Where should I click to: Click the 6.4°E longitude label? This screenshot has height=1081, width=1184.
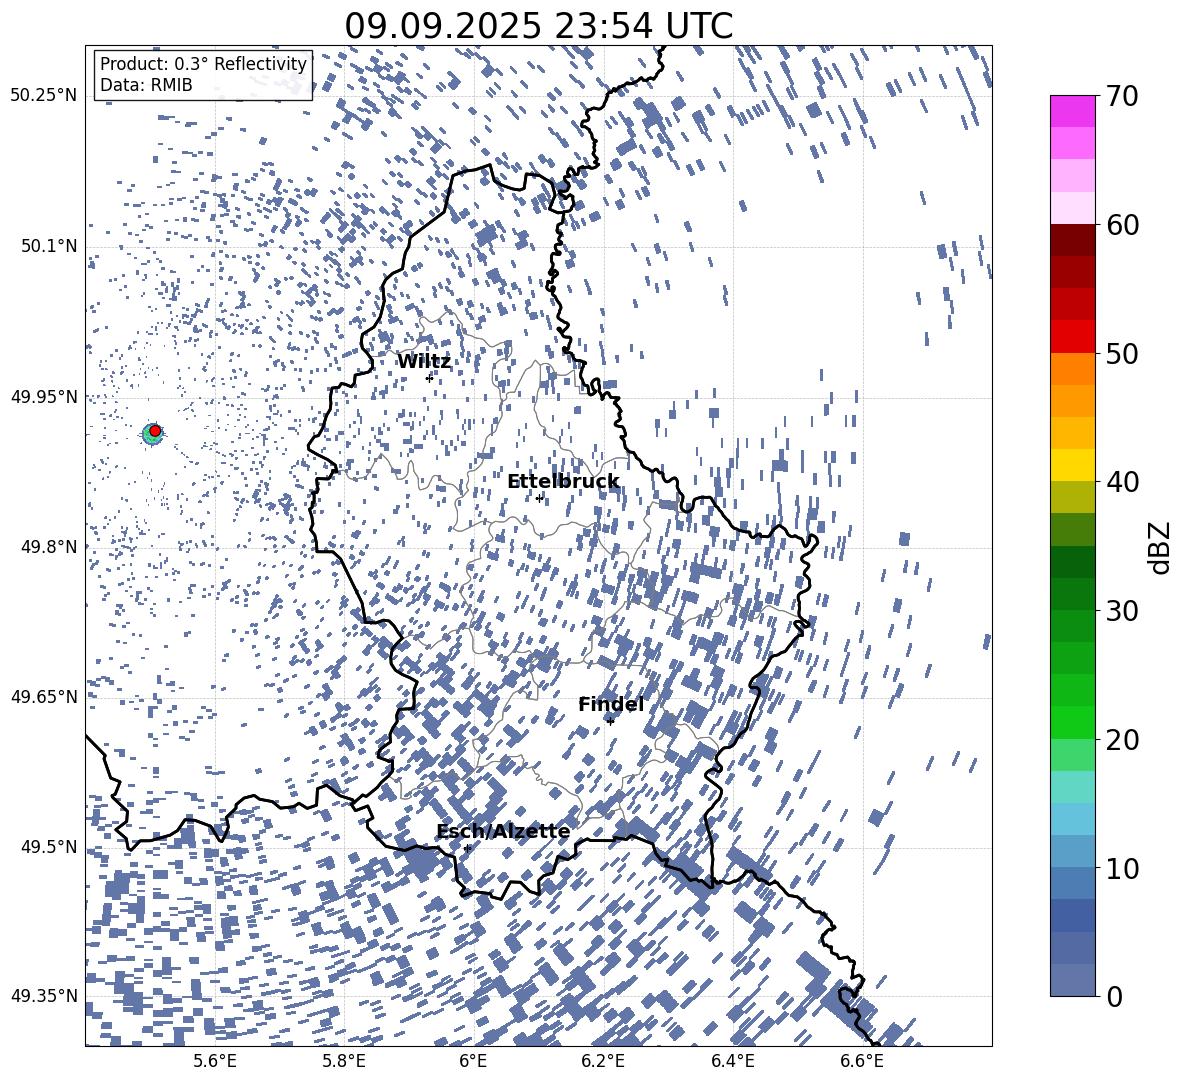click(732, 1061)
